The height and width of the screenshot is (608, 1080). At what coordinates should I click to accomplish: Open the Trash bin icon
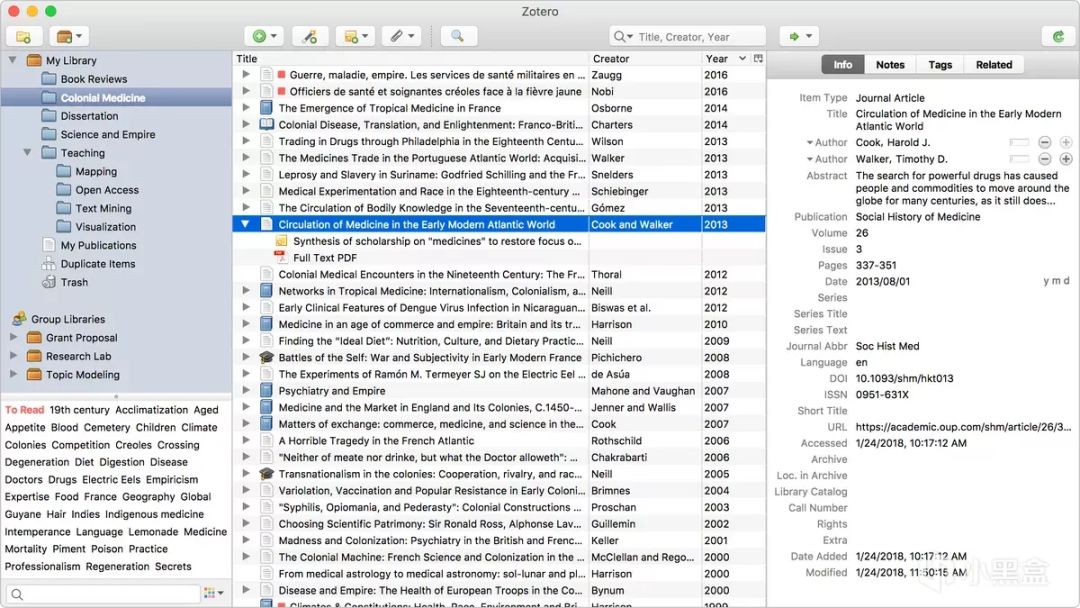click(x=48, y=282)
